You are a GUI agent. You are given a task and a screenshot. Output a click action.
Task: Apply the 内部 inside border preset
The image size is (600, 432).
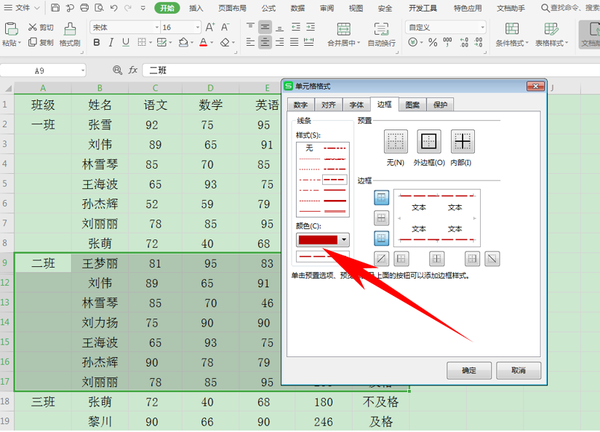click(x=462, y=143)
